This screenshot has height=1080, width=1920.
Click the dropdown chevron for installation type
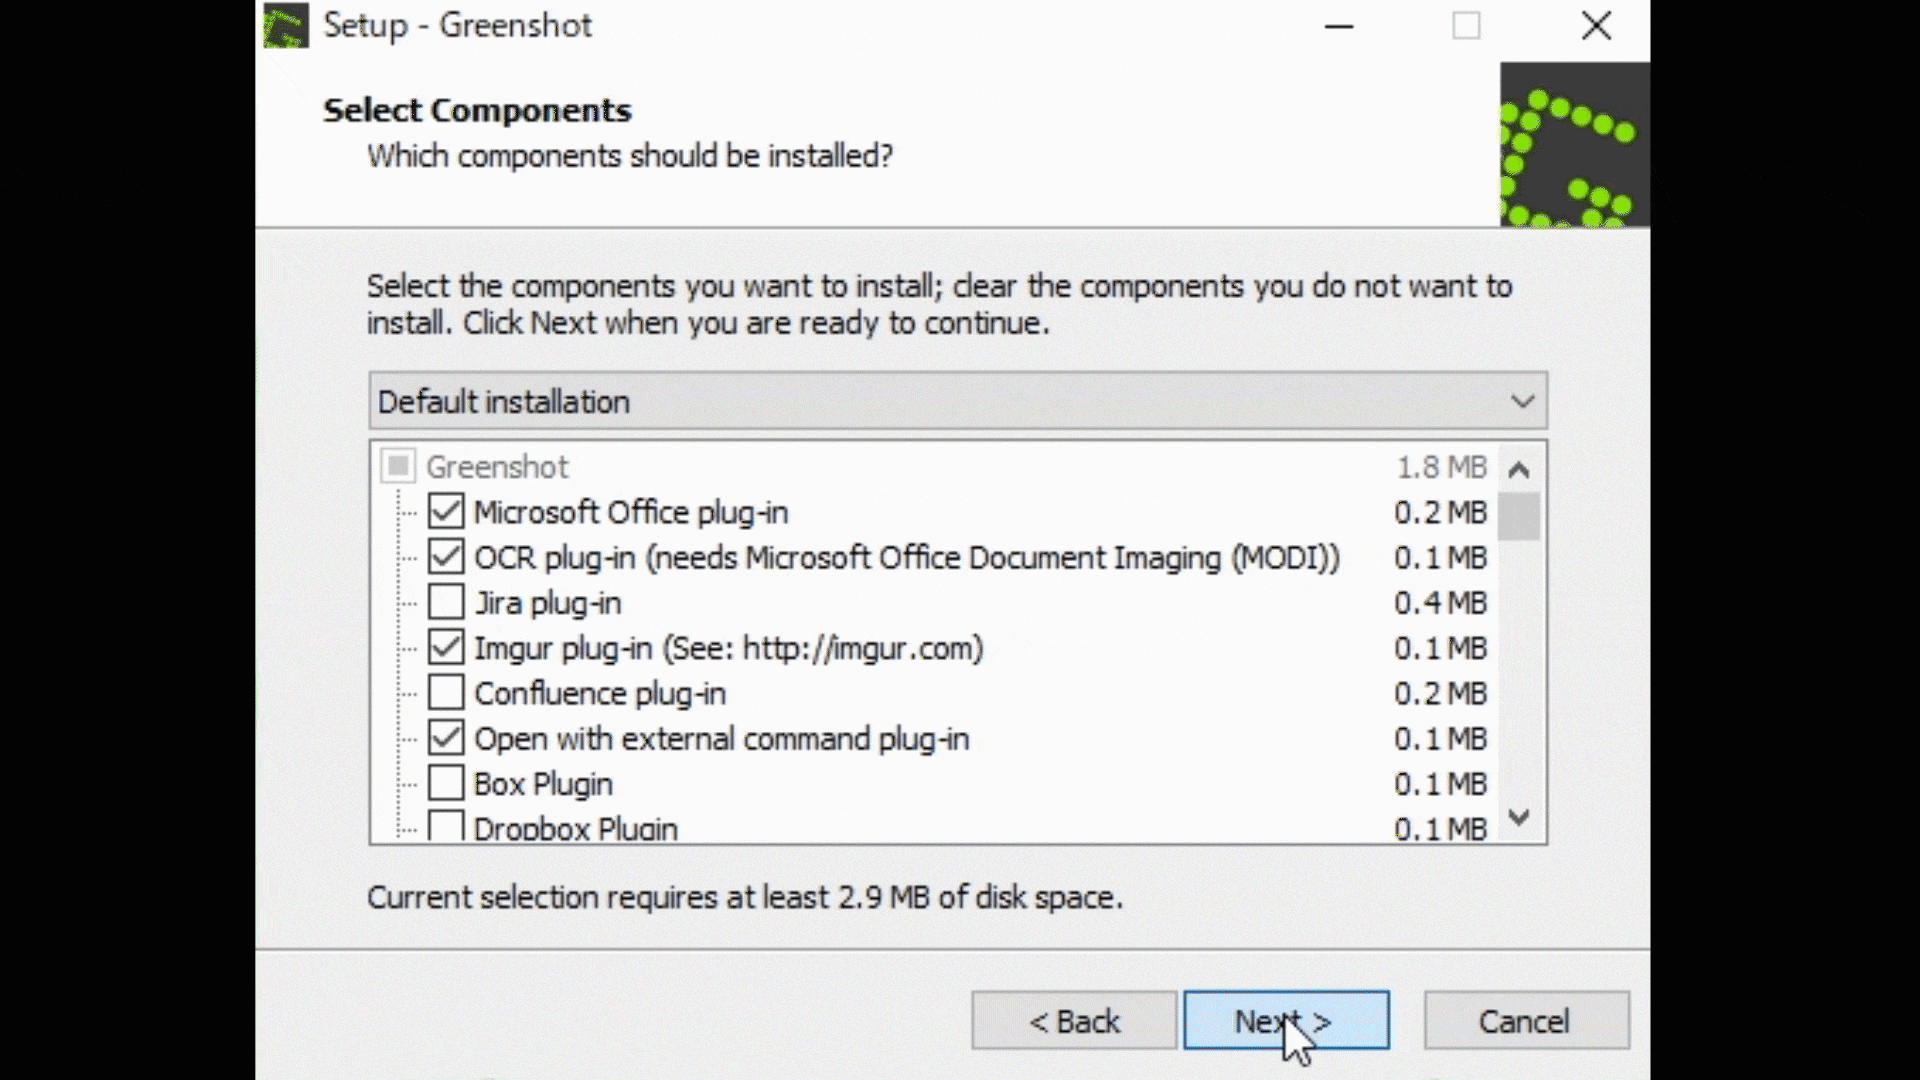click(x=1522, y=402)
